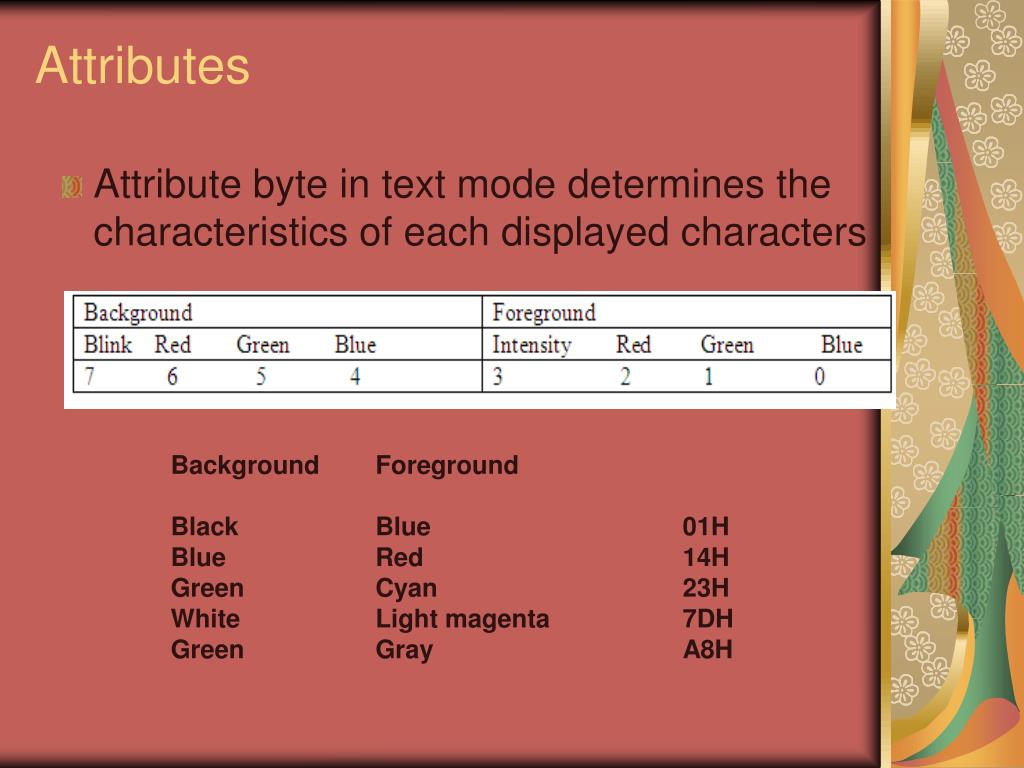The height and width of the screenshot is (768, 1024).
Task: Click "Red" next to Intensity in table
Action: coord(633,344)
